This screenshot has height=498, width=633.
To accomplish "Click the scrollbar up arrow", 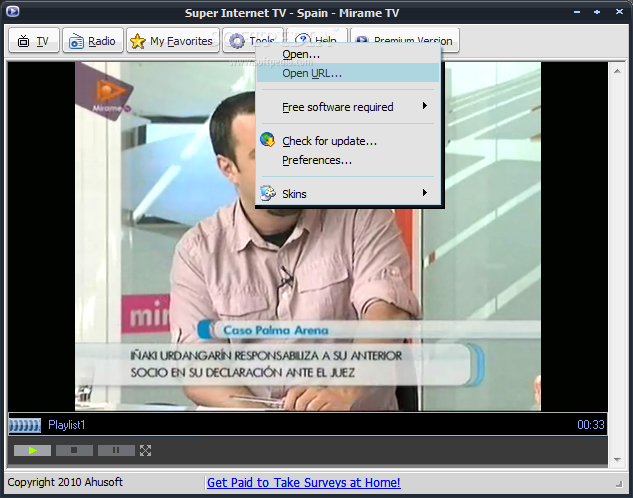I will 617,71.
